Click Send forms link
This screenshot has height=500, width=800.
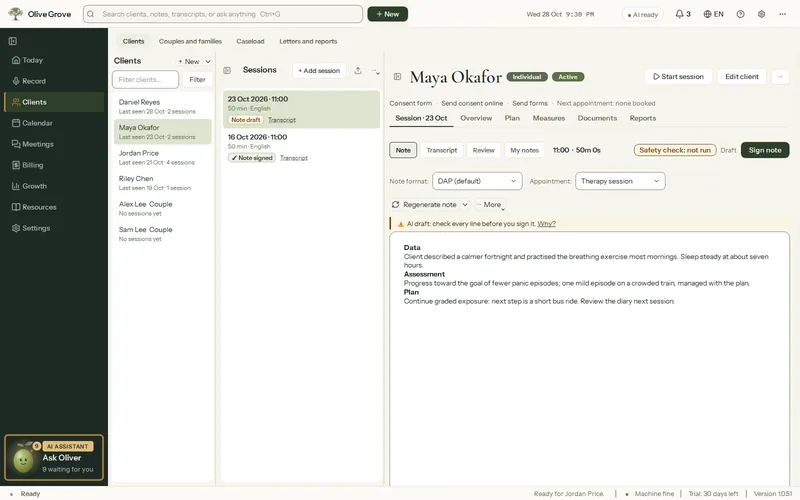coord(530,103)
